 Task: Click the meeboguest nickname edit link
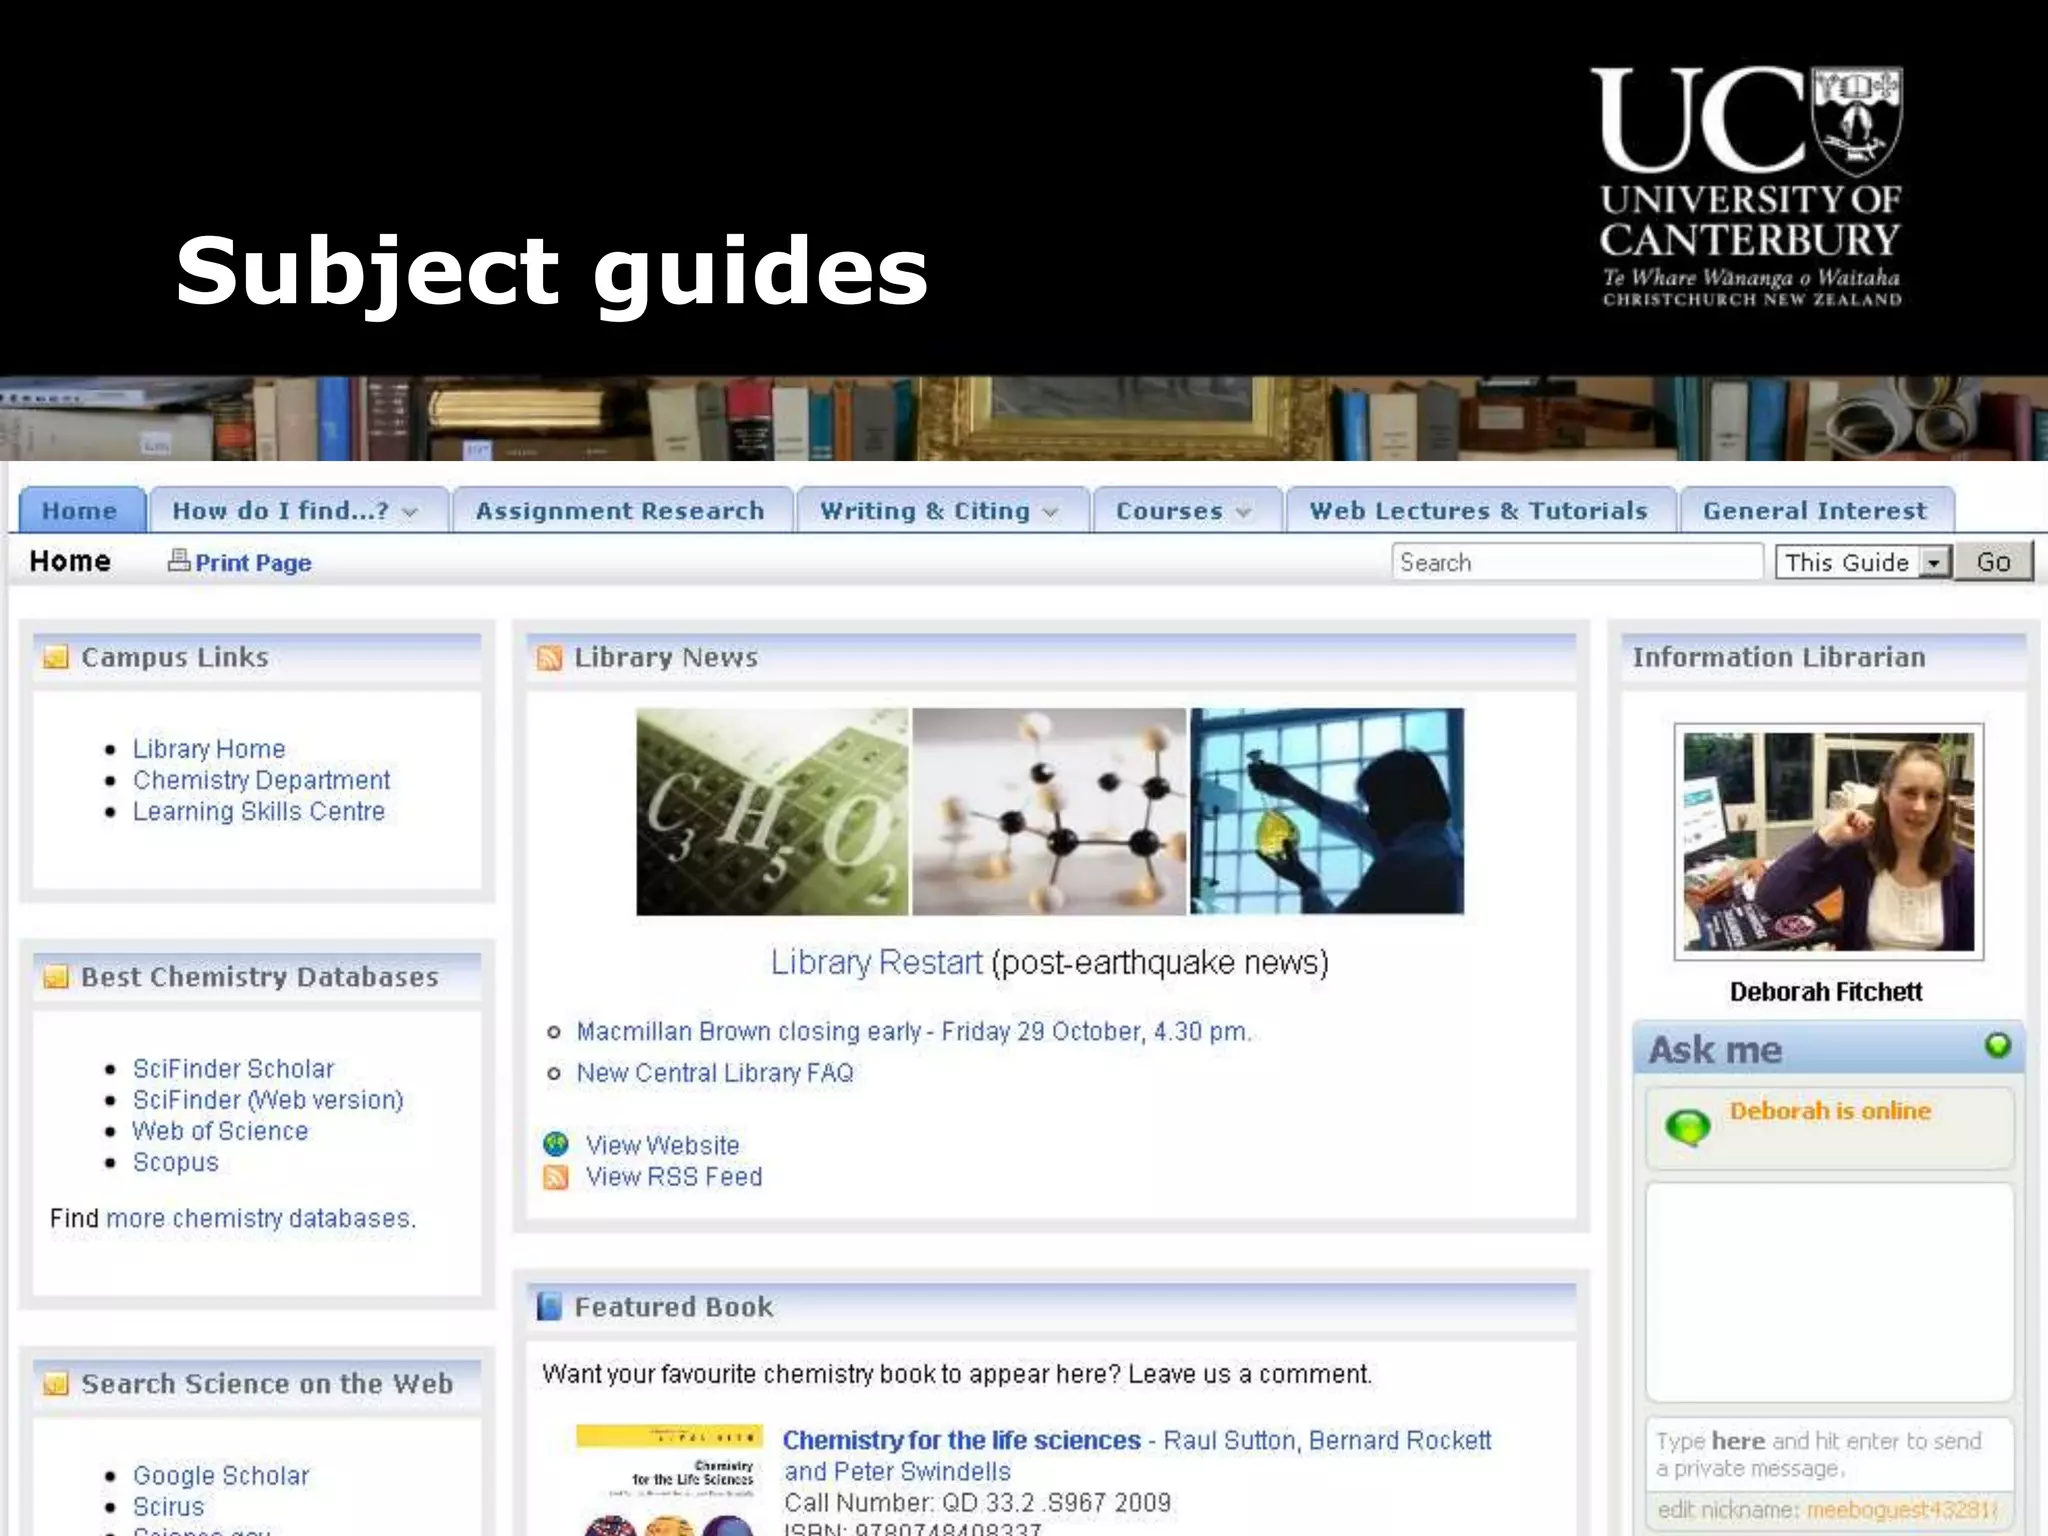tap(1902, 1510)
